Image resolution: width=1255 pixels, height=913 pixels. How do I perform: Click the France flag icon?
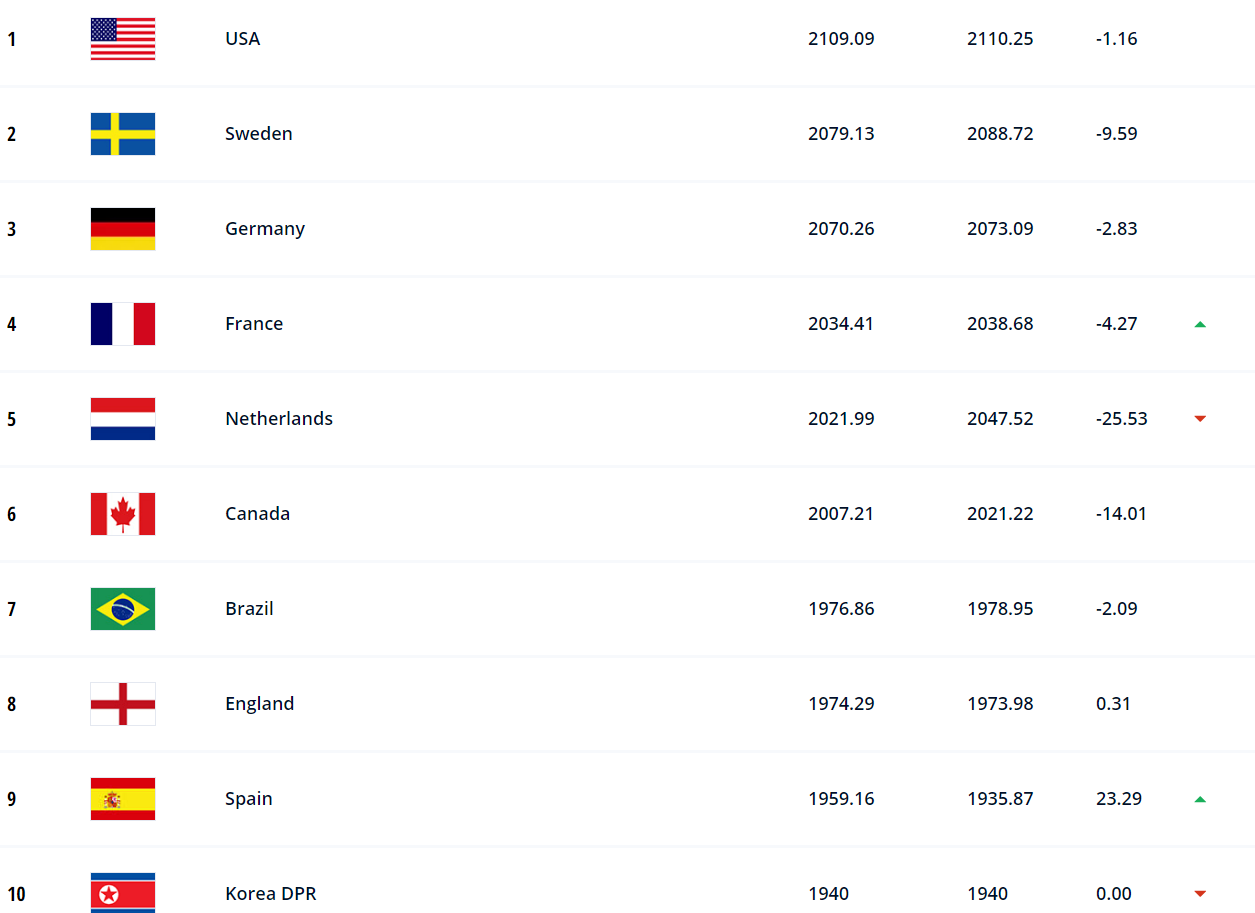pyautogui.click(x=123, y=324)
